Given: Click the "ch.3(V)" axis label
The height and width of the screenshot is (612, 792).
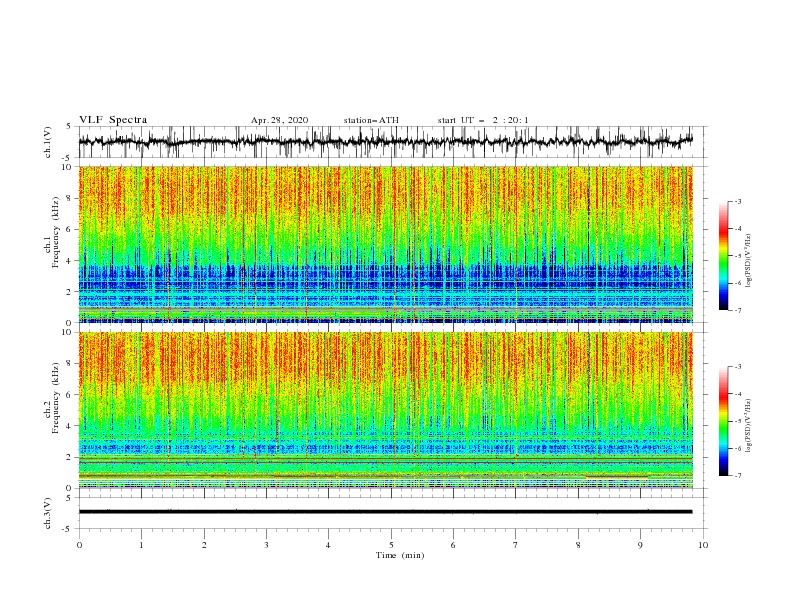Looking at the screenshot, I should [x=48, y=513].
